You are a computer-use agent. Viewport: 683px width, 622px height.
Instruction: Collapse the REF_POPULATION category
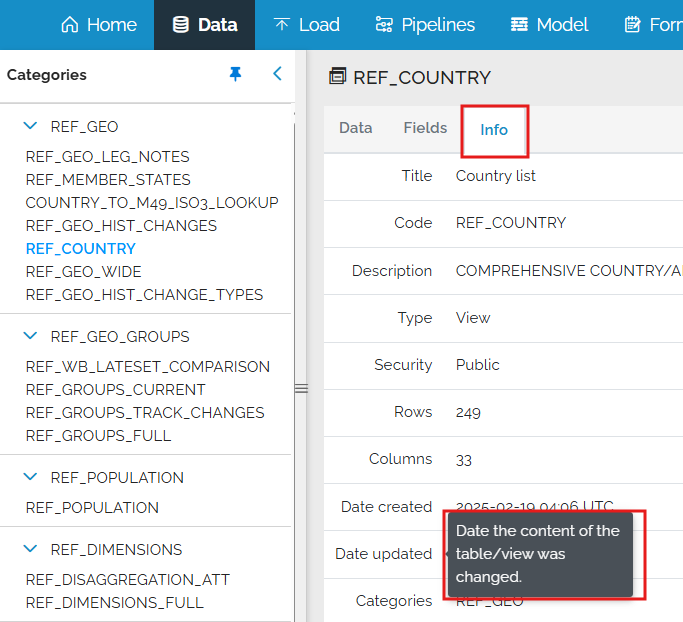coord(30,477)
